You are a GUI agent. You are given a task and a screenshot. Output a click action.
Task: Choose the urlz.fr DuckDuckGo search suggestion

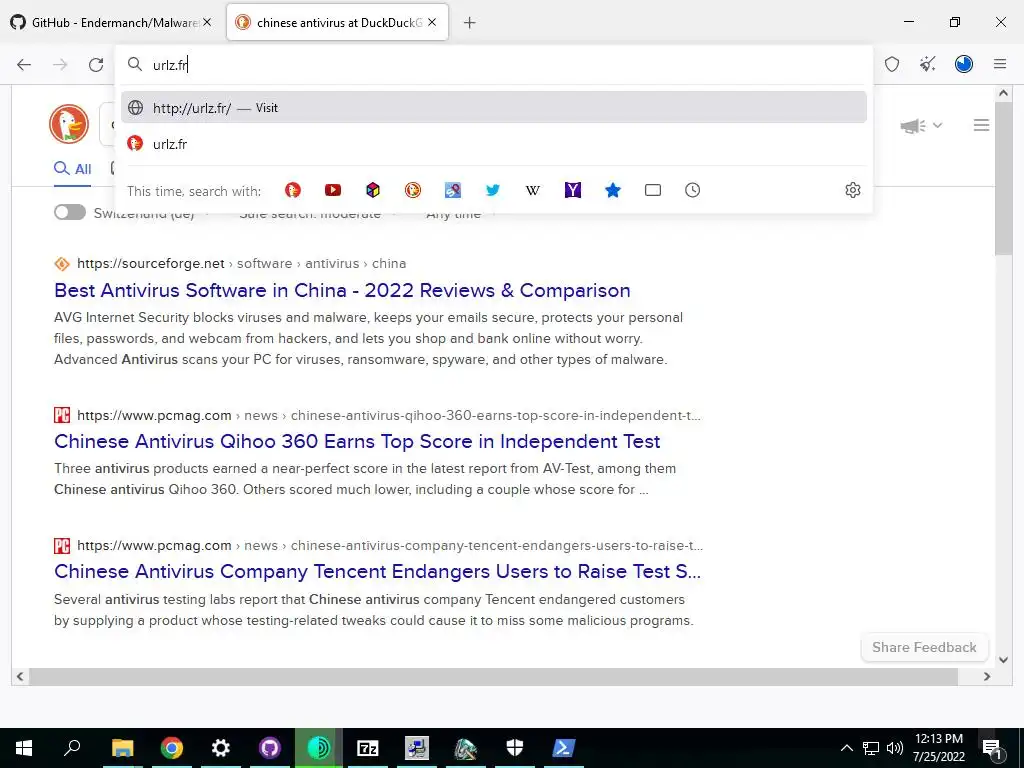(494, 144)
